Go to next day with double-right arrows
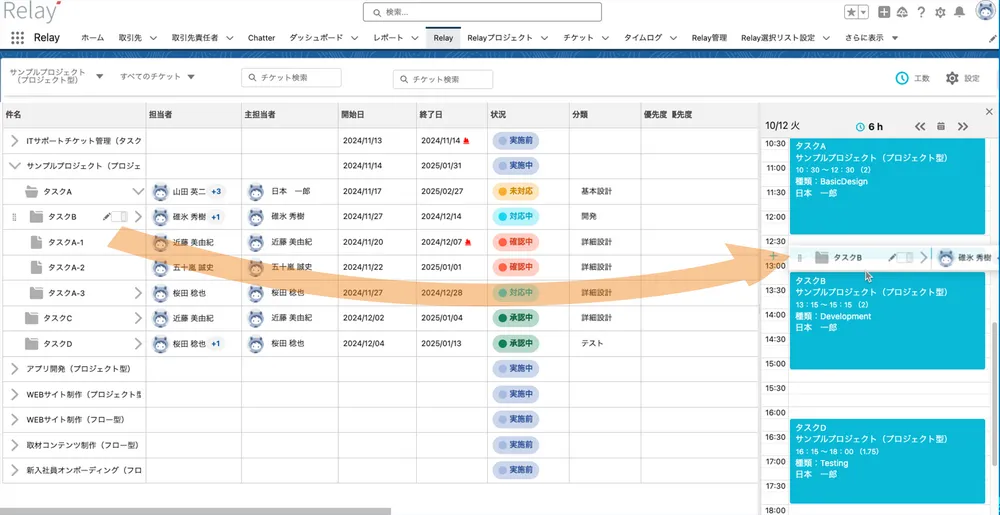 (963, 126)
